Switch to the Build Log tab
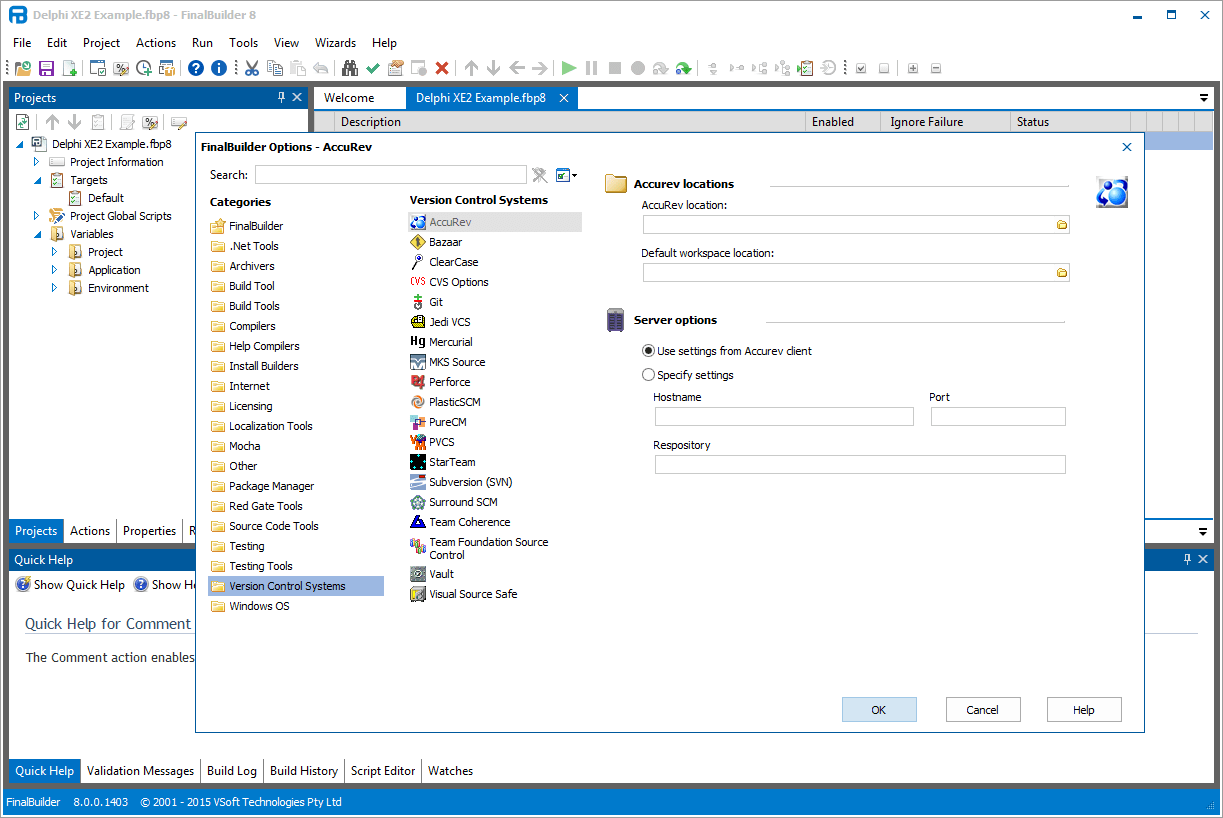Screen dimensions: 1223x818 [232, 771]
